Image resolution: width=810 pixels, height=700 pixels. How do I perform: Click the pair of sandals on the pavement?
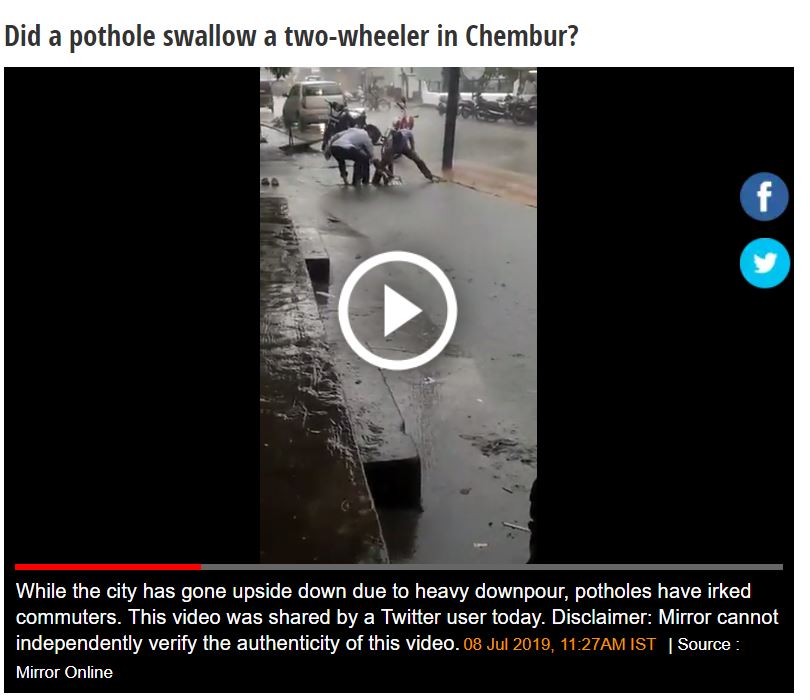pos(270,181)
